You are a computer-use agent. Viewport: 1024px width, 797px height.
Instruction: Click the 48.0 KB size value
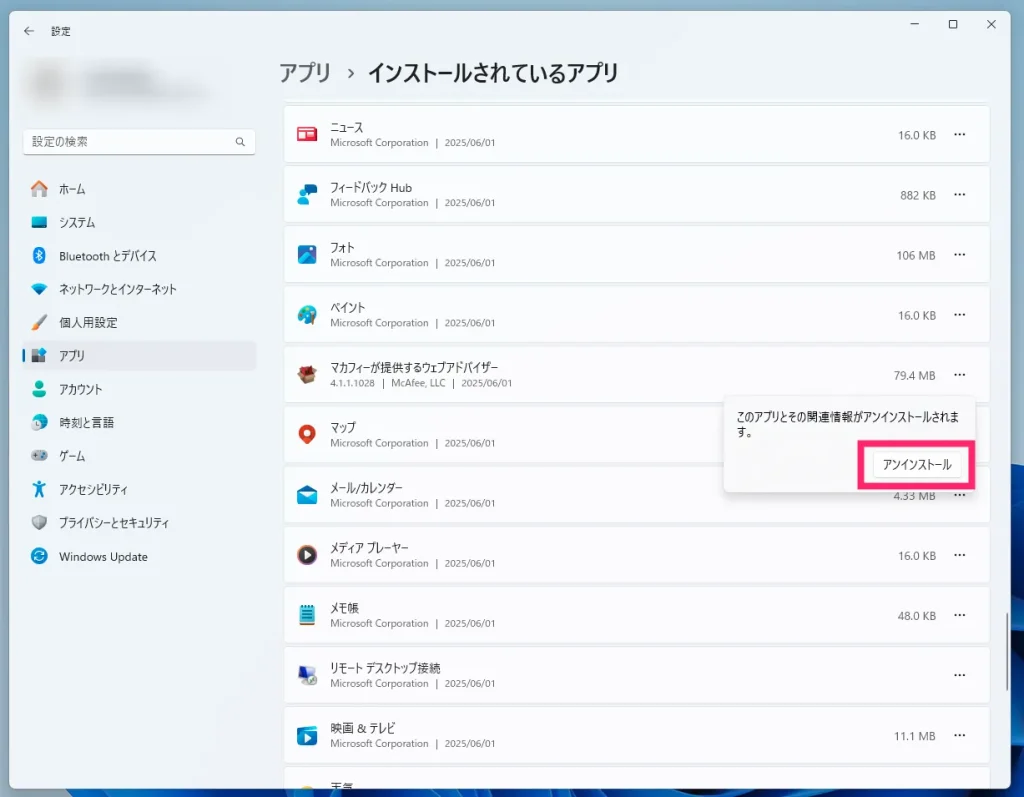pos(916,616)
